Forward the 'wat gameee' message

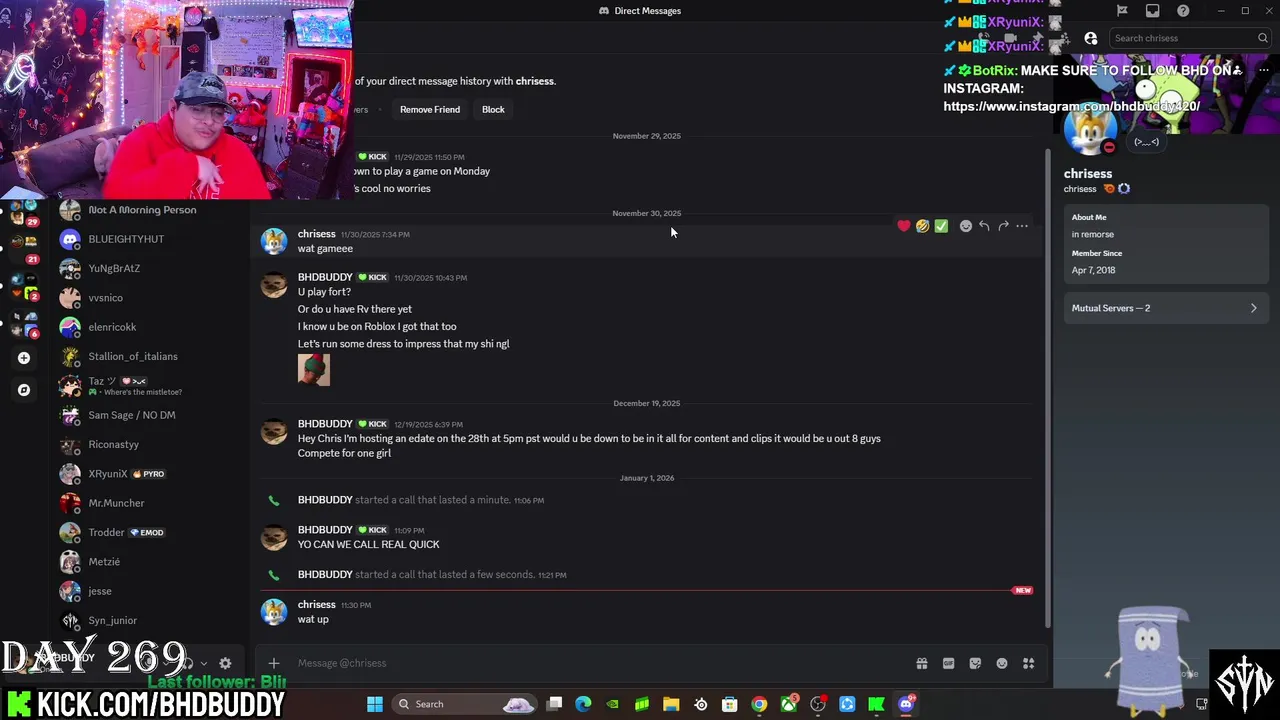coord(1003,226)
